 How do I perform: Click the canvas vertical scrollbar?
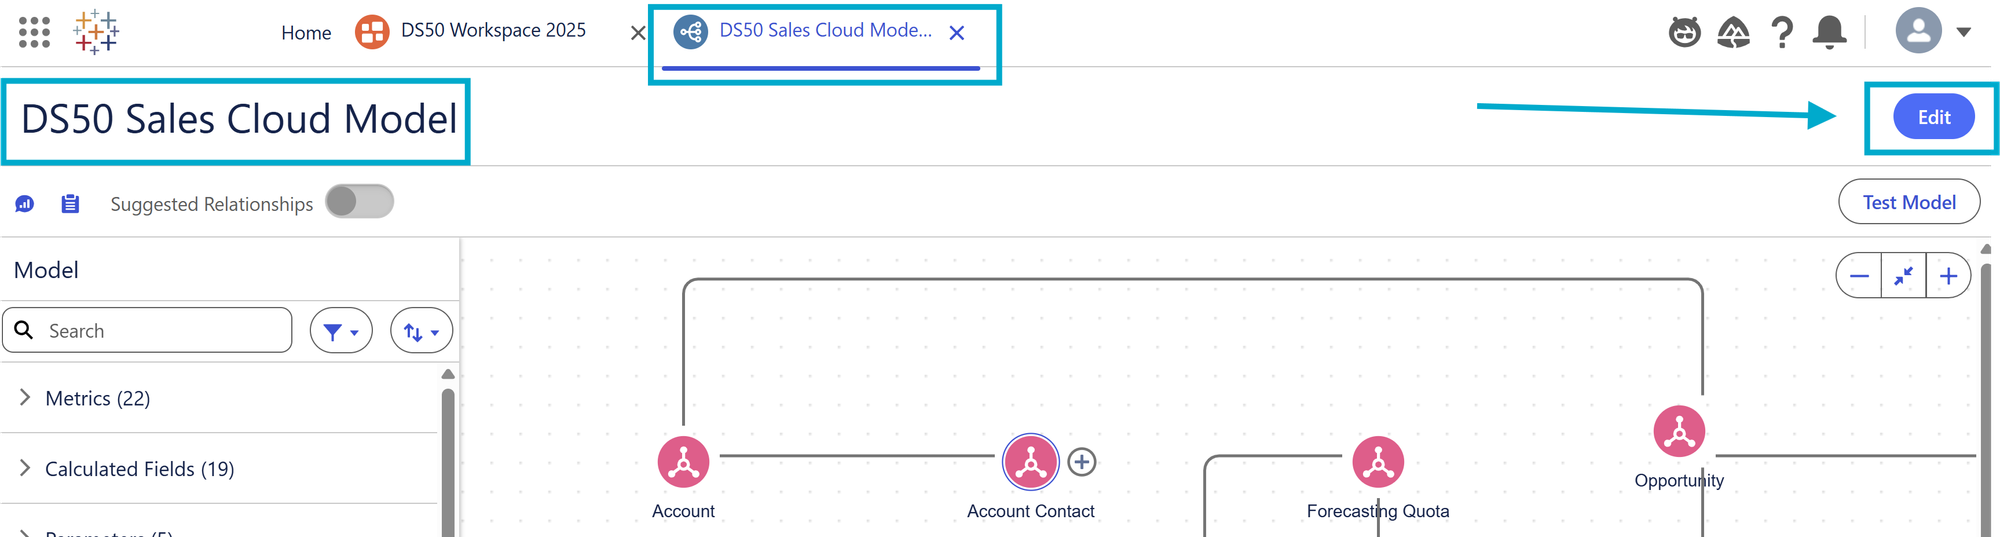[x=1986, y=400]
